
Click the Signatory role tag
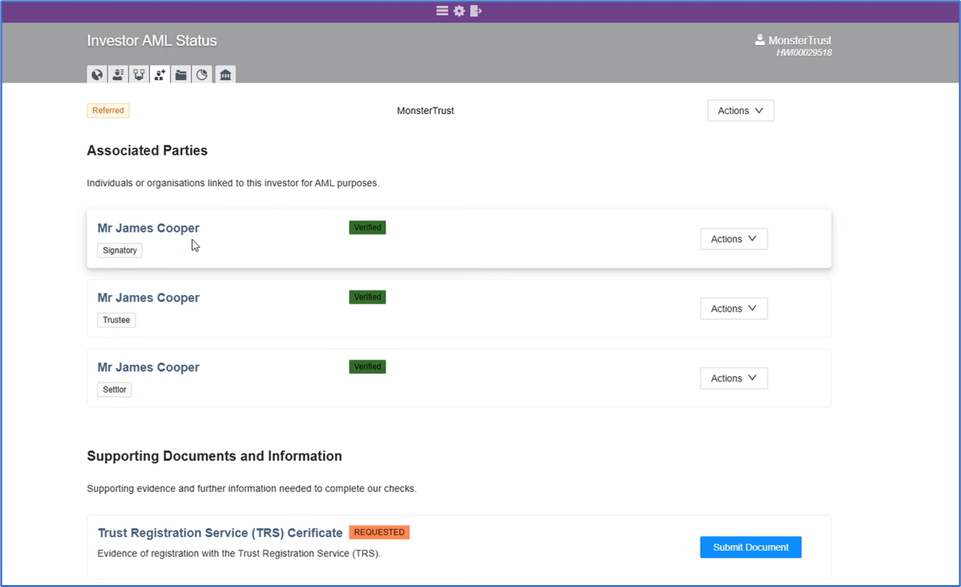[x=120, y=250]
